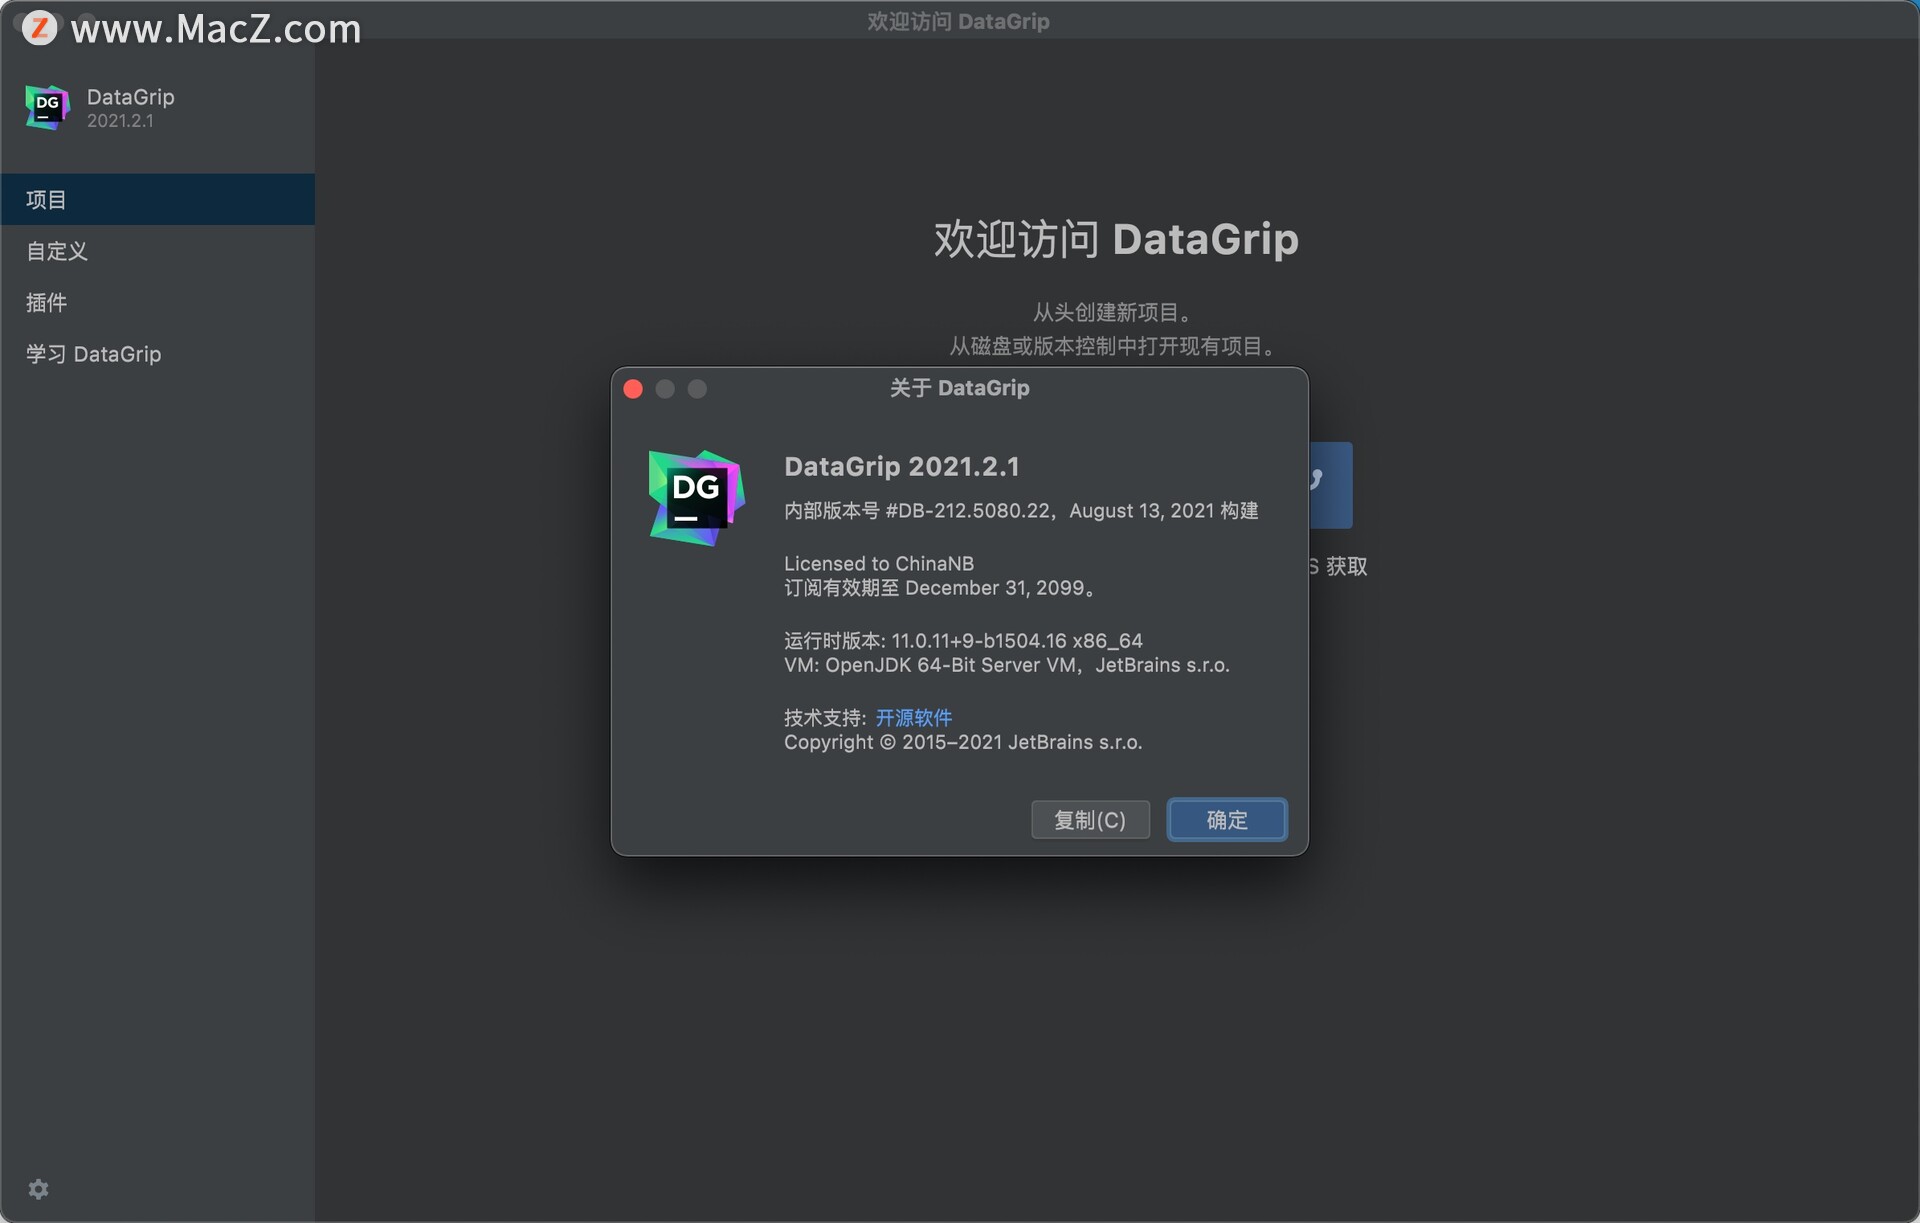The image size is (1920, 1223).
Task: Open the MacZ website link
Action: [217, 24]
